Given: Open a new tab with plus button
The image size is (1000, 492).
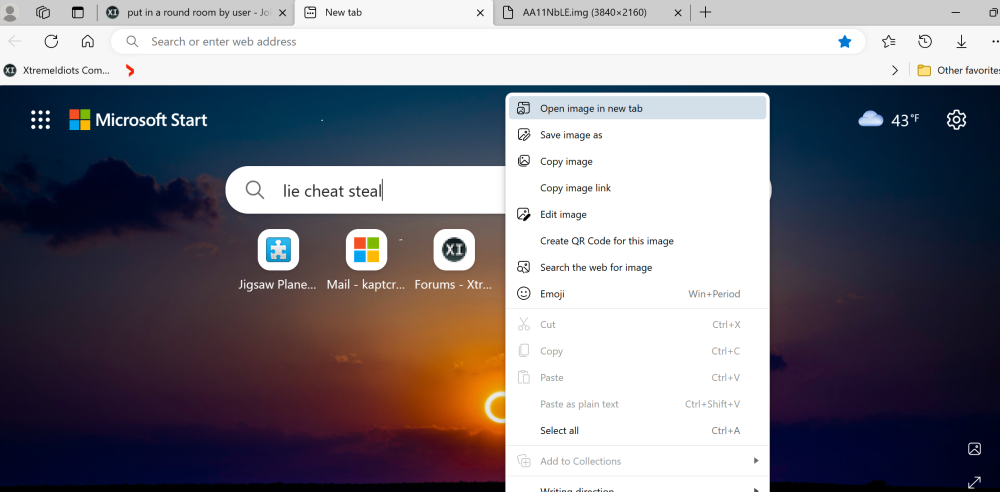Looking at the screenshot, I should (706, 12).
